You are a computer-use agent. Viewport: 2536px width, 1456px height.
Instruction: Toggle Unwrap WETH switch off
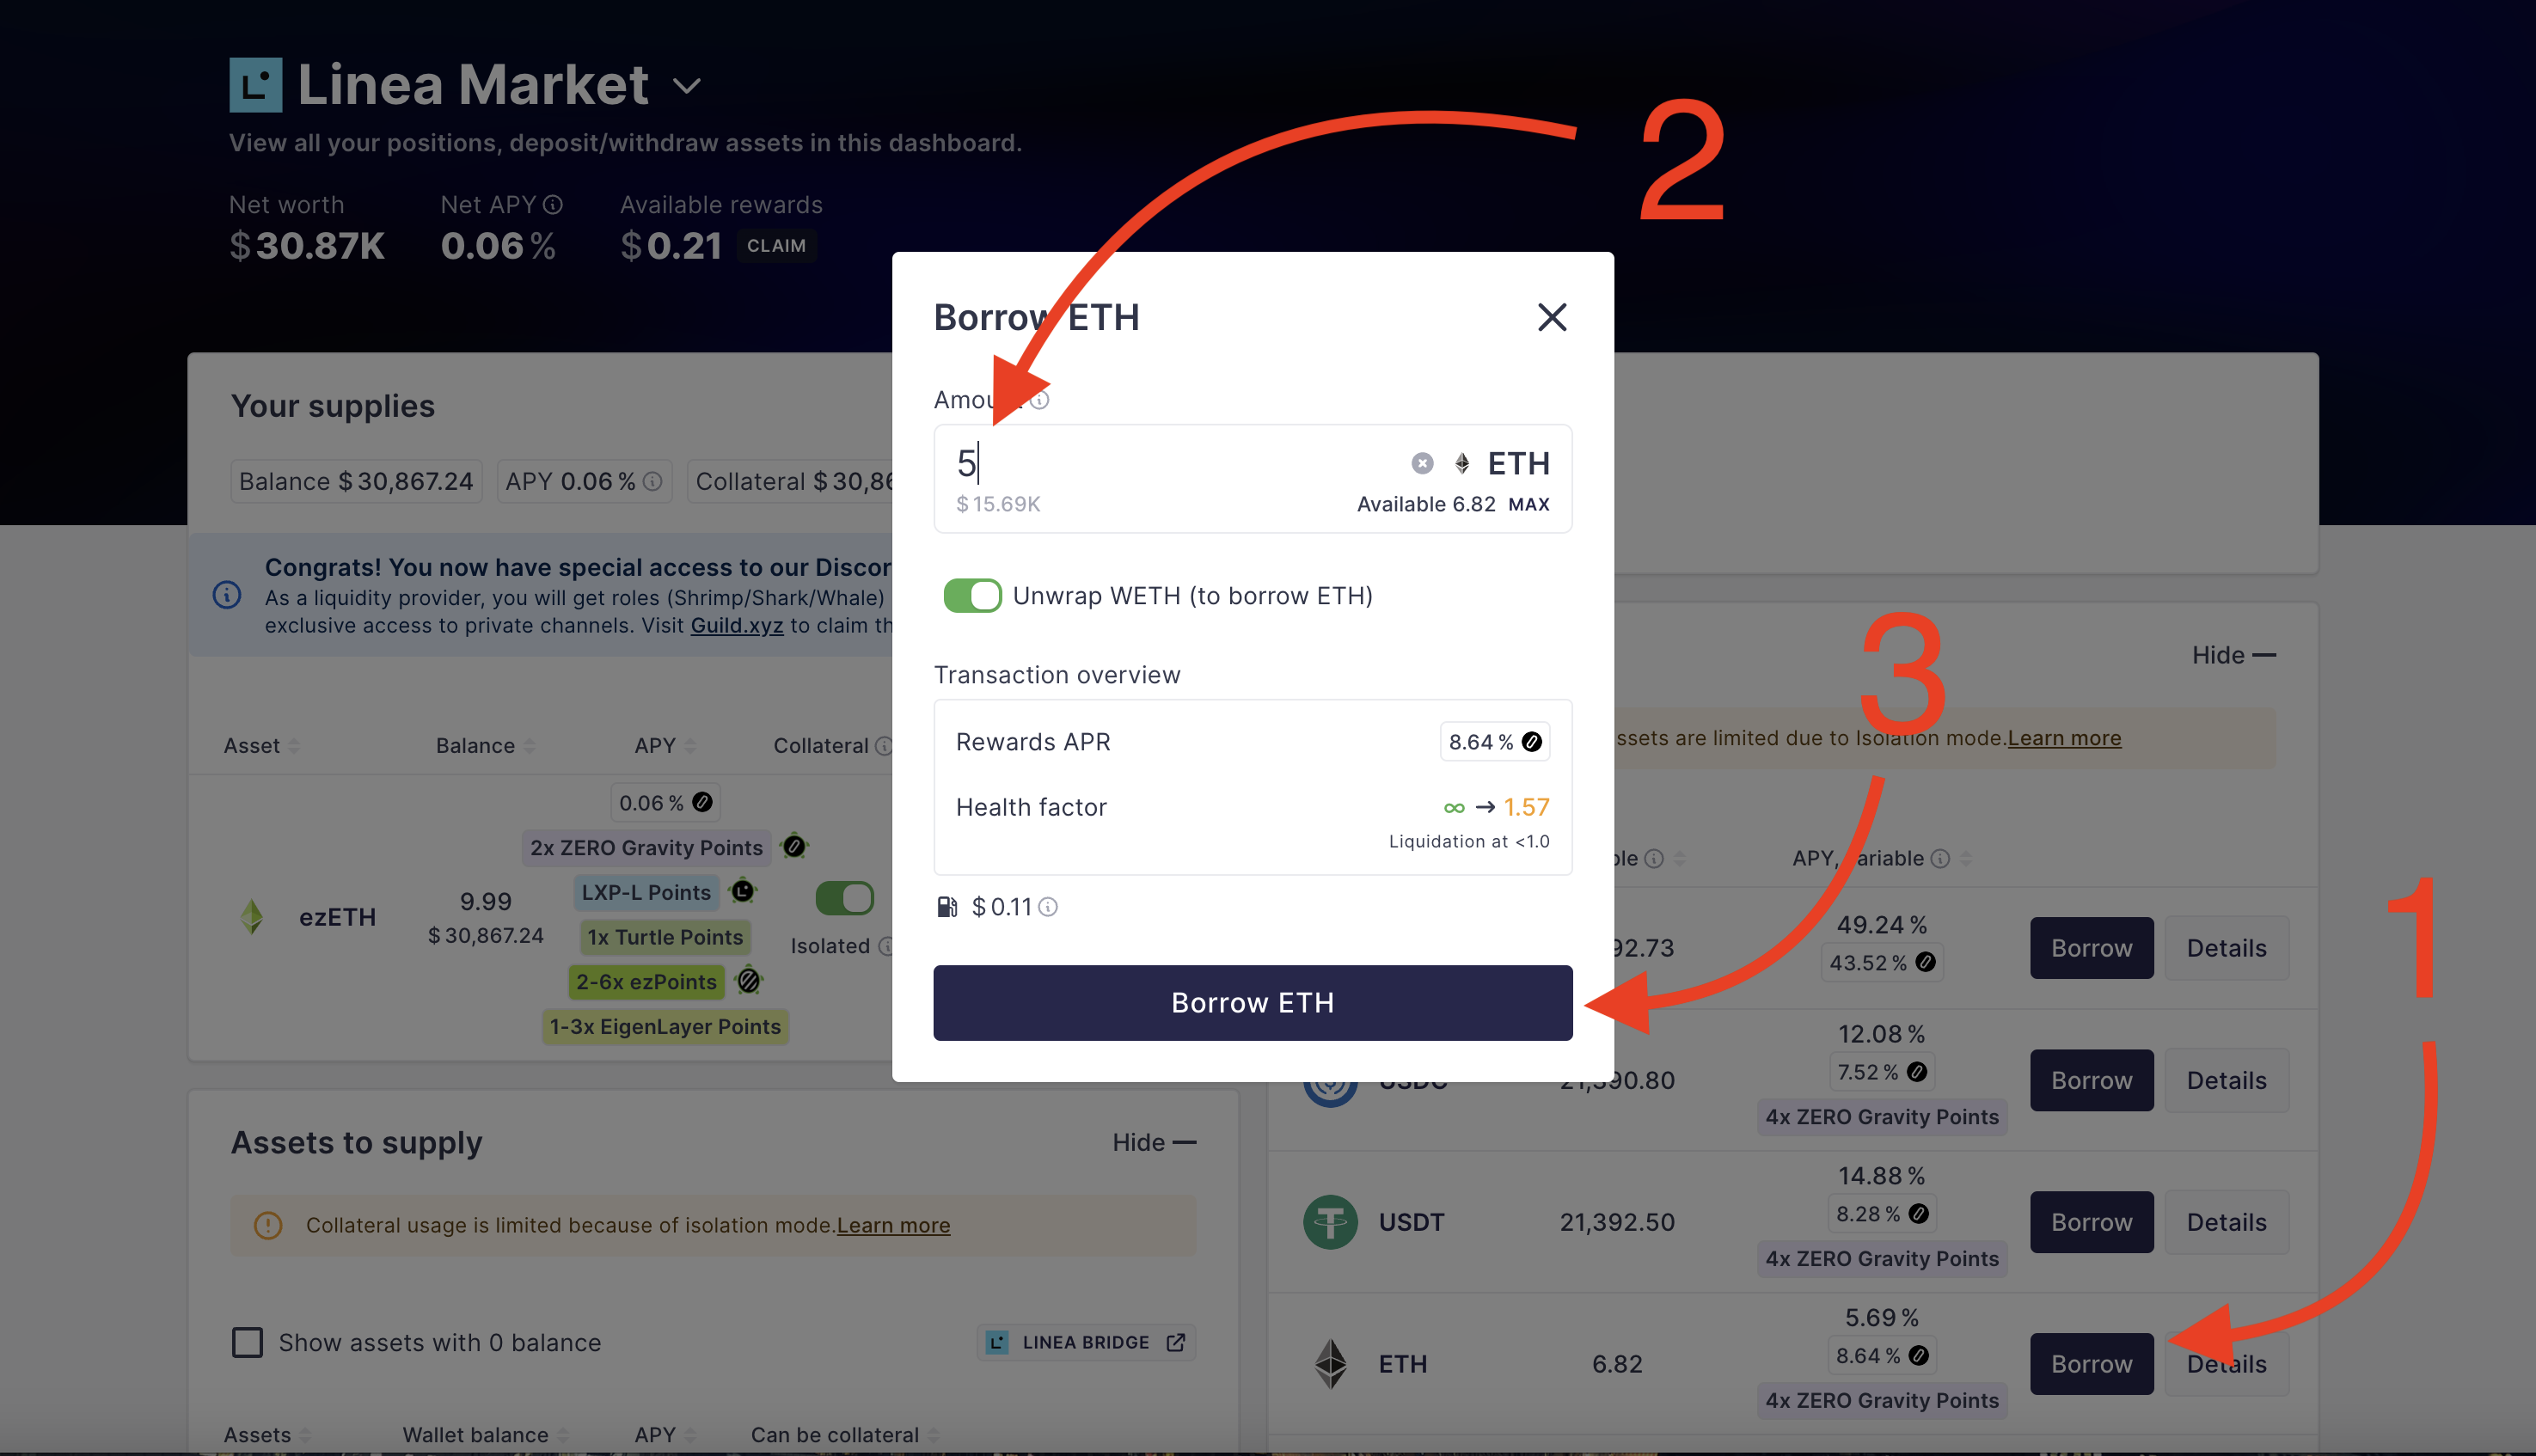click(972, 596)
